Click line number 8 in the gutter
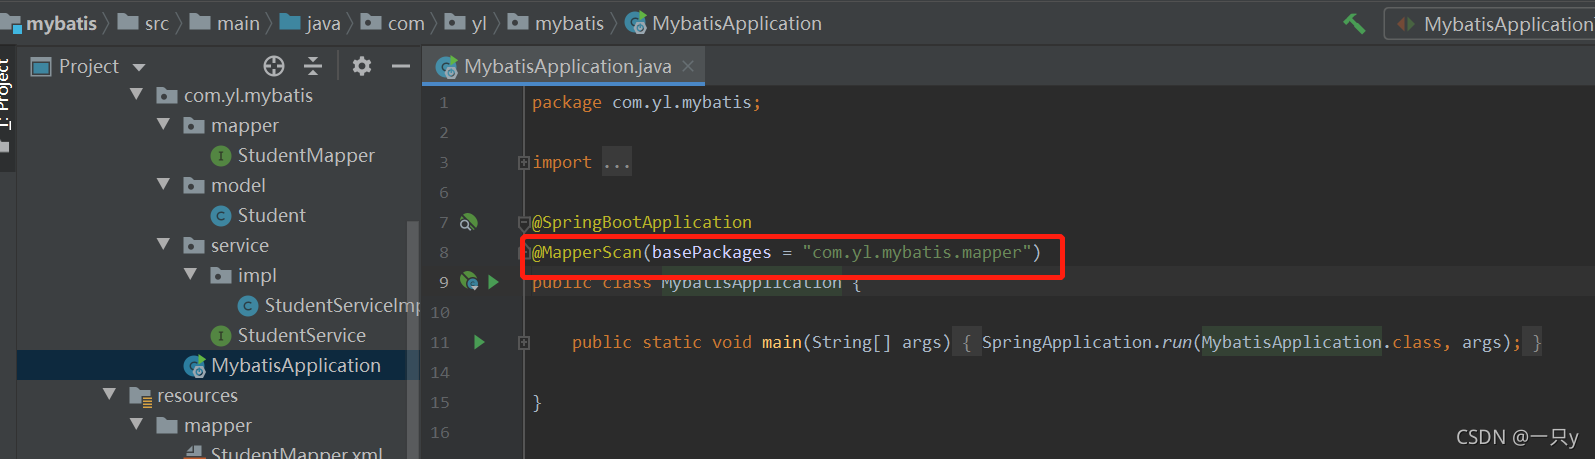This screenshot has width=1595, height=459. click(444, 252)
